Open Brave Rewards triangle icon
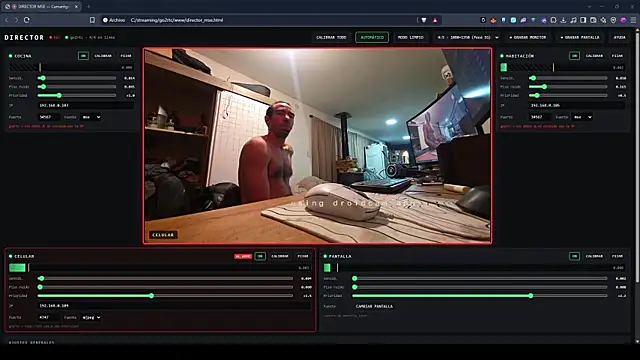The width and height of the screenshot is (640, 360). coord(435,20)
